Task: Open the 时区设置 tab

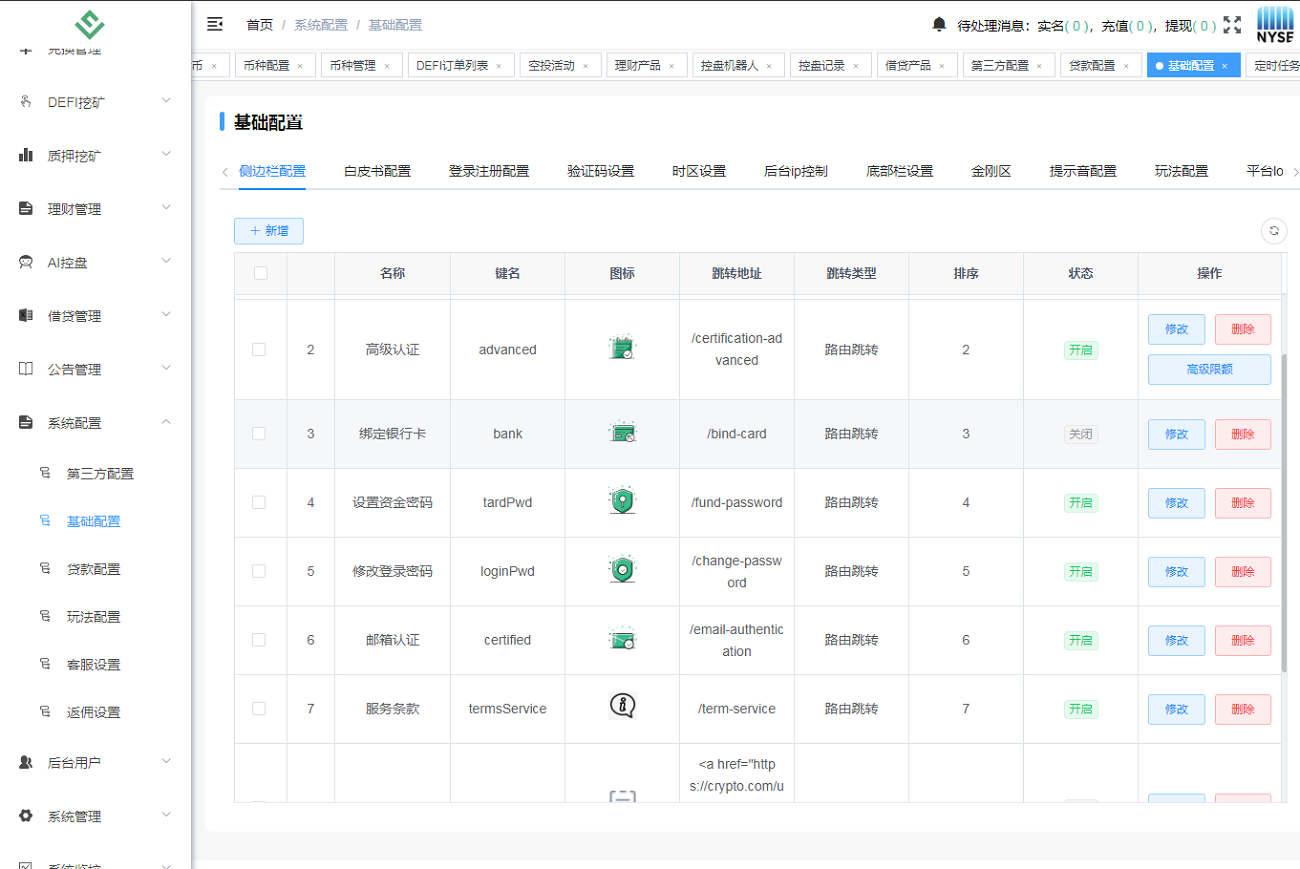Action: pos(698,171)
